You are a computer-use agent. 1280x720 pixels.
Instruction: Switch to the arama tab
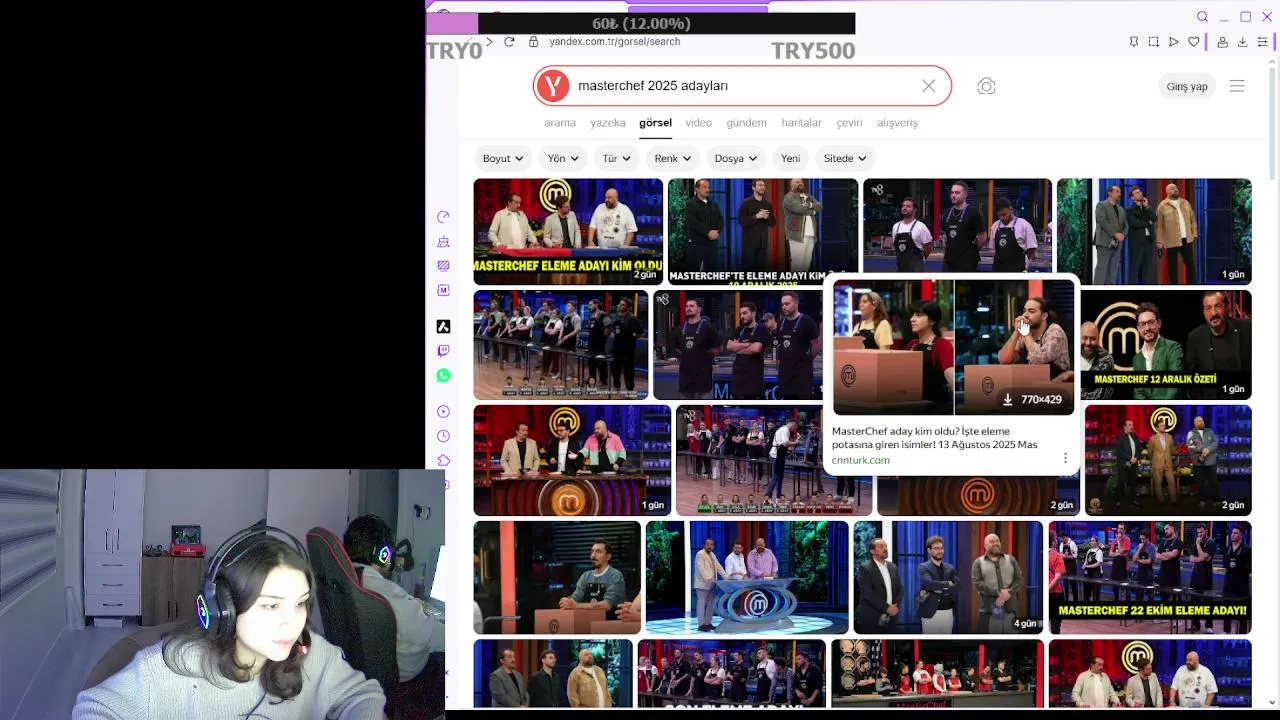(x=560, y=123)
